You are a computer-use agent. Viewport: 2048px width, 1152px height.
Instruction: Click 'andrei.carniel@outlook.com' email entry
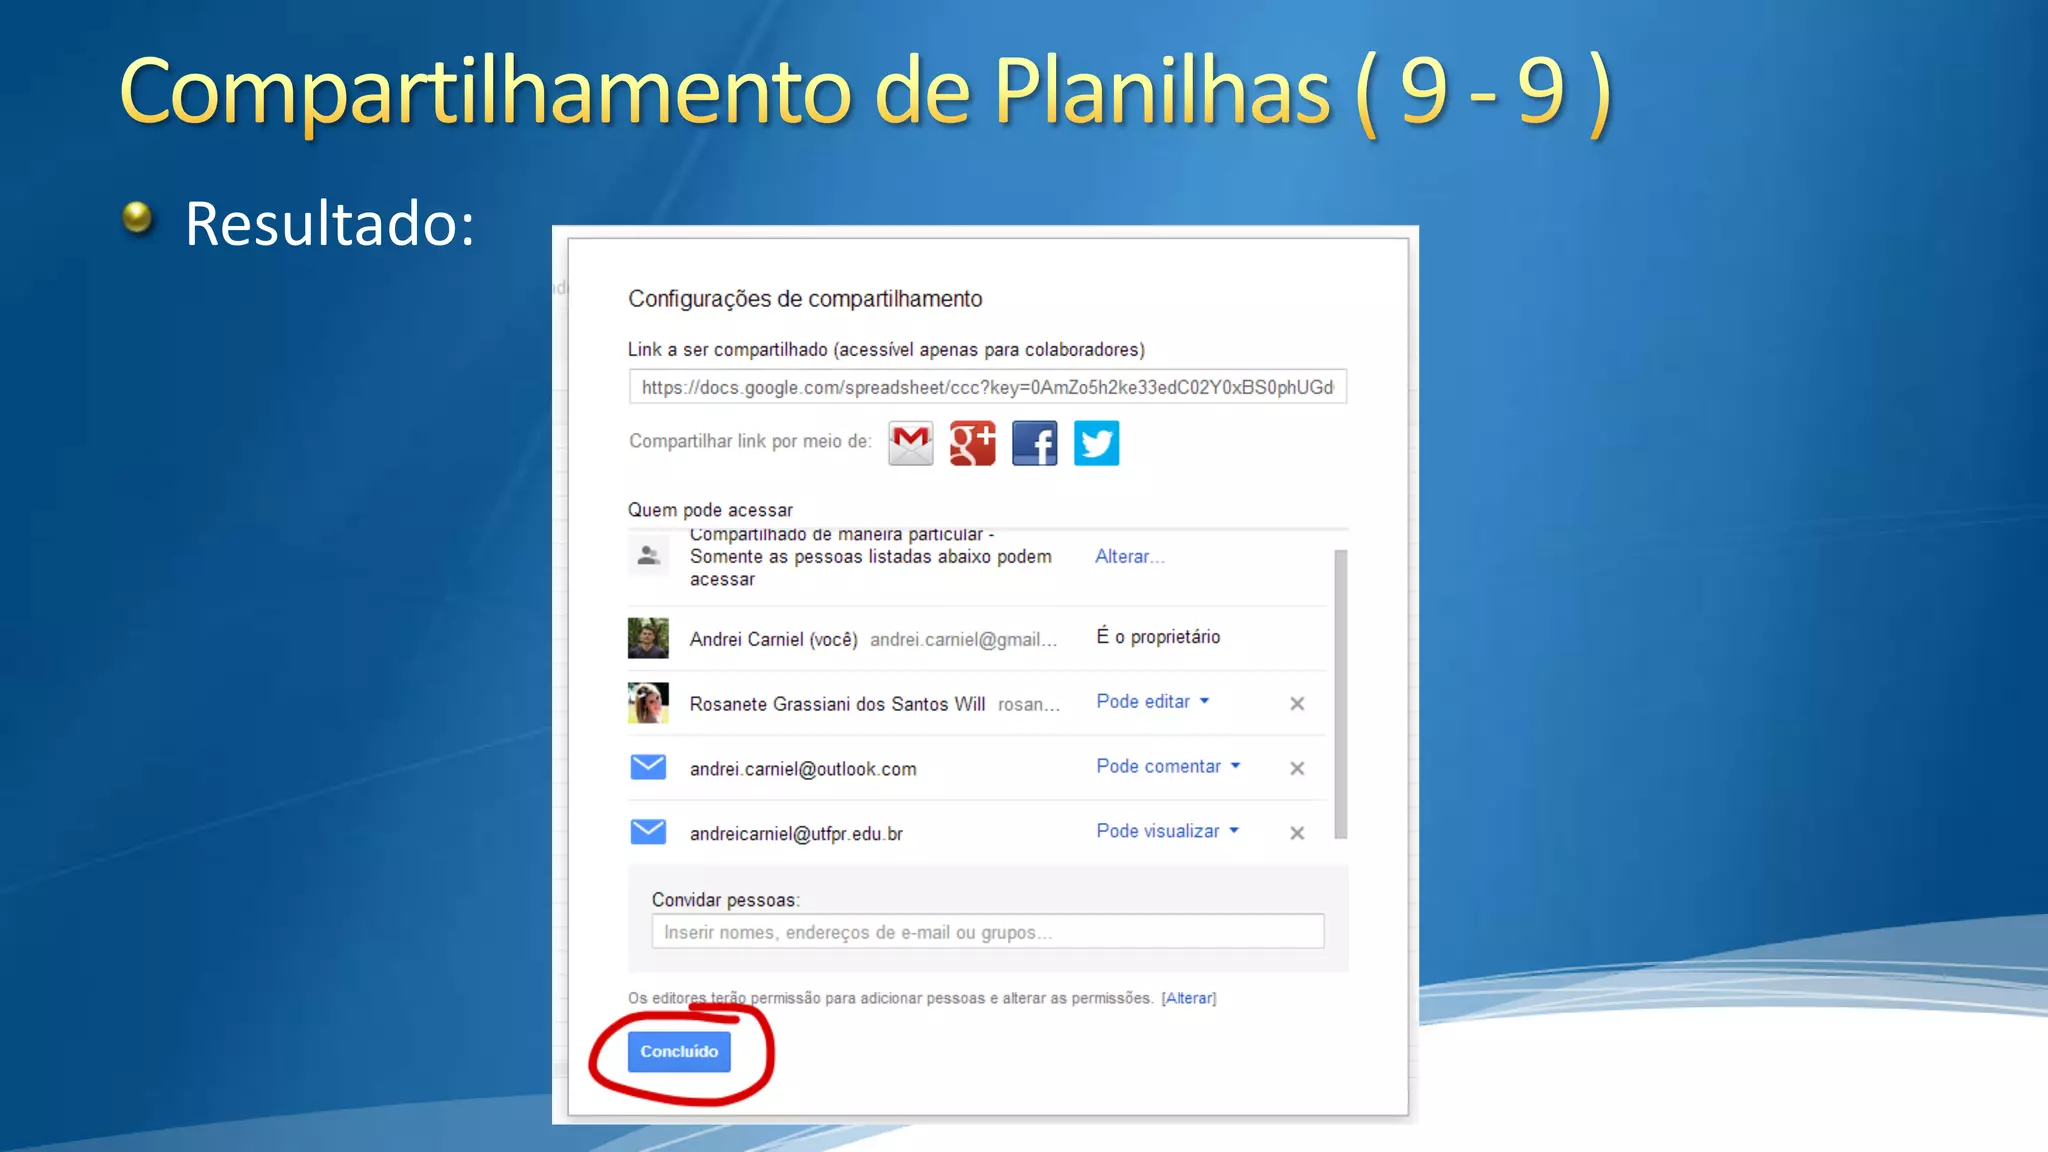[x=803, y=769]
